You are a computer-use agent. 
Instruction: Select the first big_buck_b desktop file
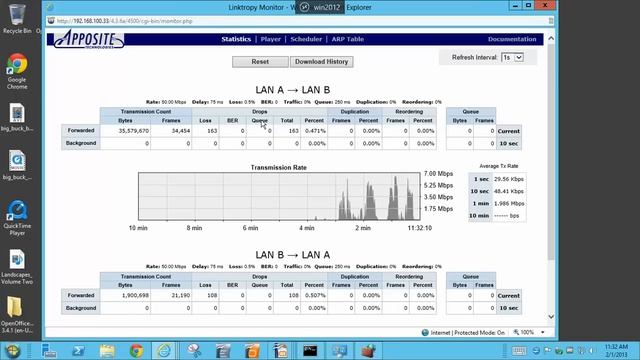[17, 118]
